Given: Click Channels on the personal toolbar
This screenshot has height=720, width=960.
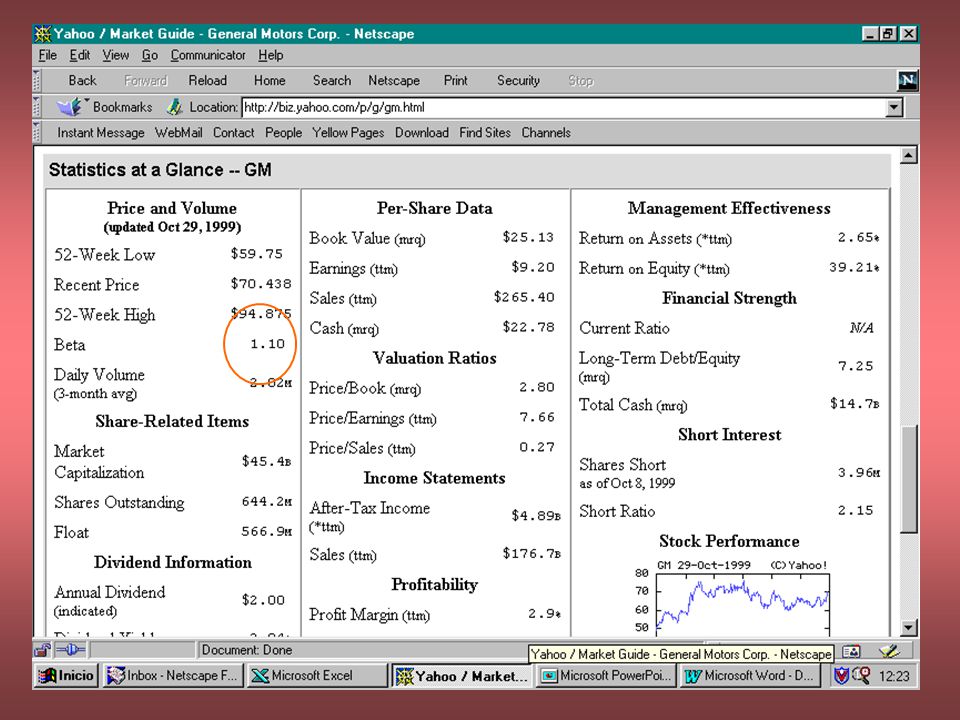Looking at the screenshot, I should 546,132.
